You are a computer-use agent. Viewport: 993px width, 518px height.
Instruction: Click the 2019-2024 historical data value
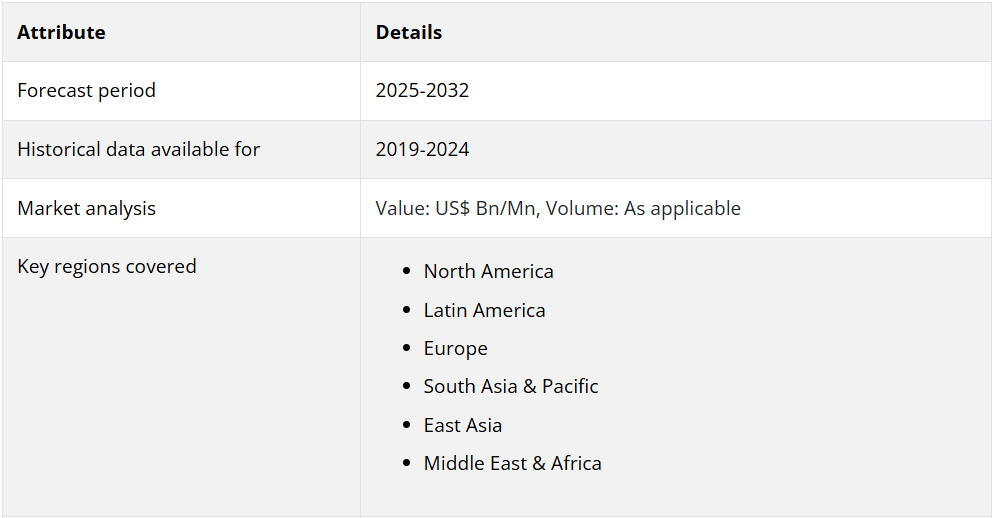pyautogui.click(x=422, y=149)
